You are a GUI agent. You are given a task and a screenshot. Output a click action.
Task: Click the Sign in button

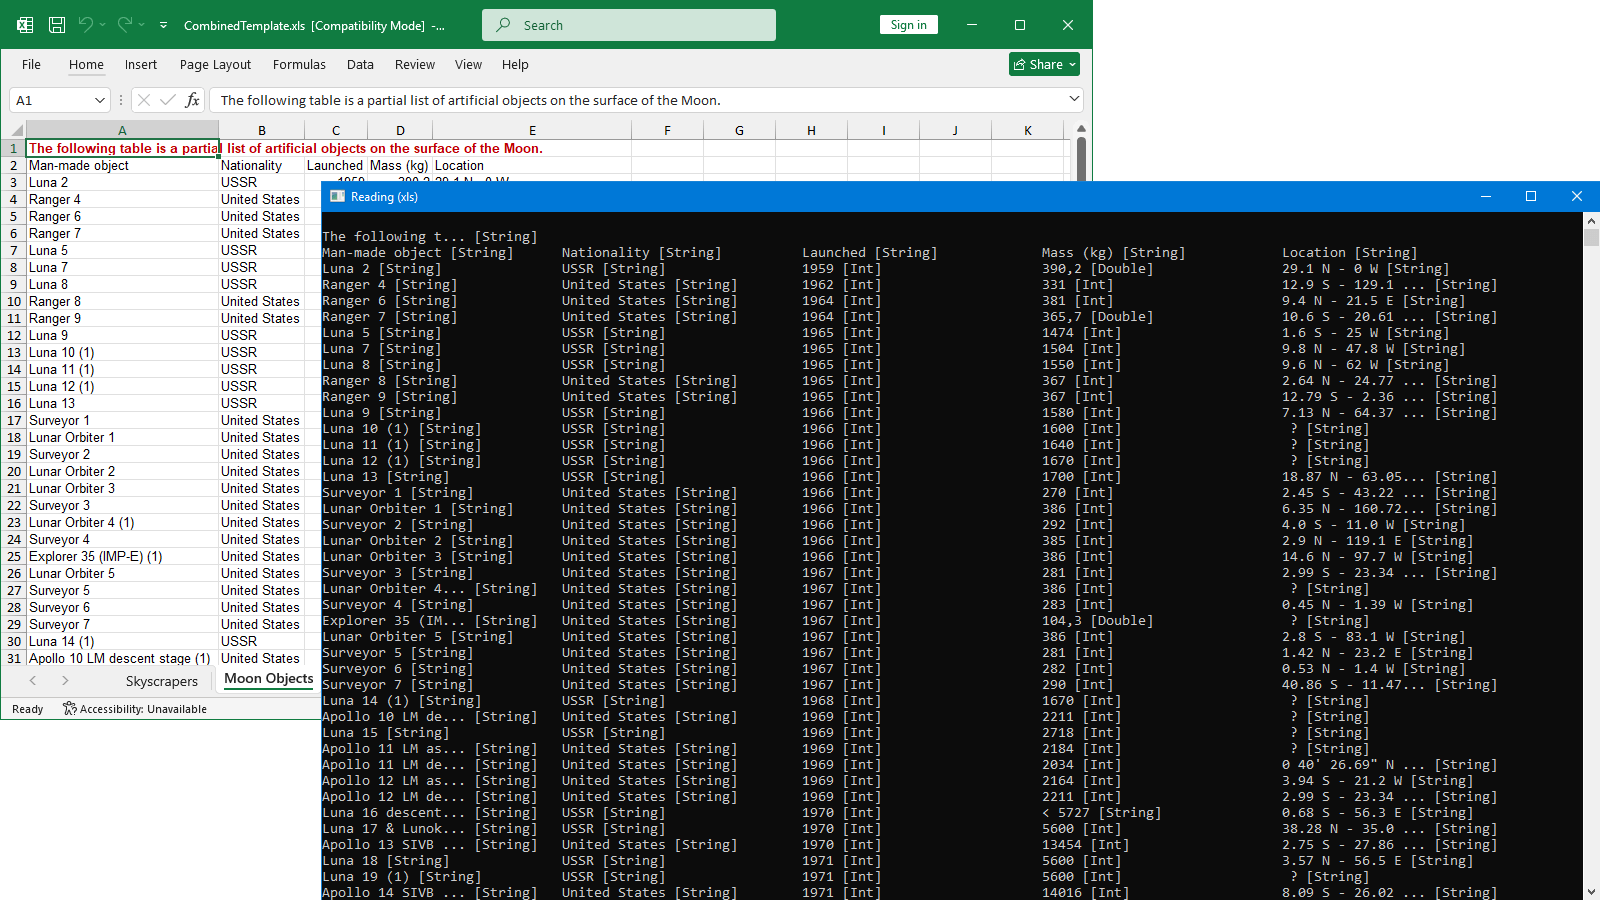click(908, 25)
